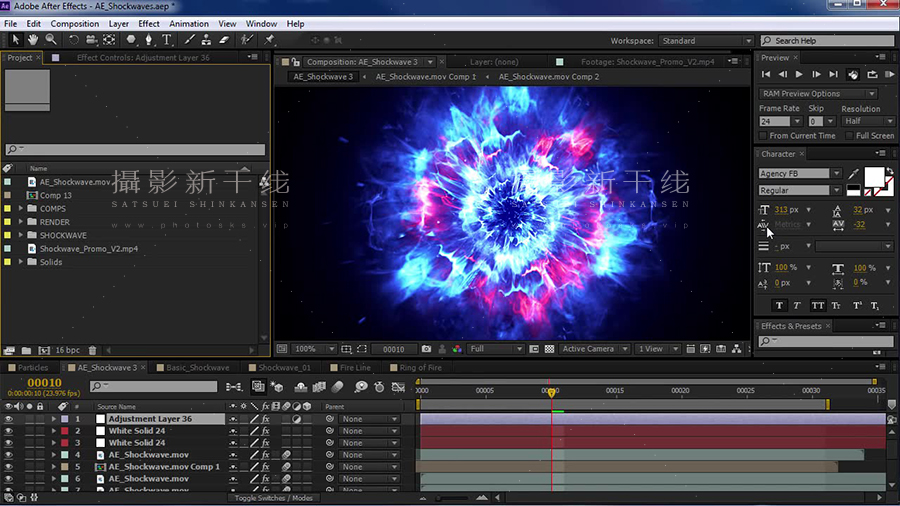Select the Clone Stamp tool
Image resolution: width=900 pixels, height=506 pixels.
click(x=206, y=40)
